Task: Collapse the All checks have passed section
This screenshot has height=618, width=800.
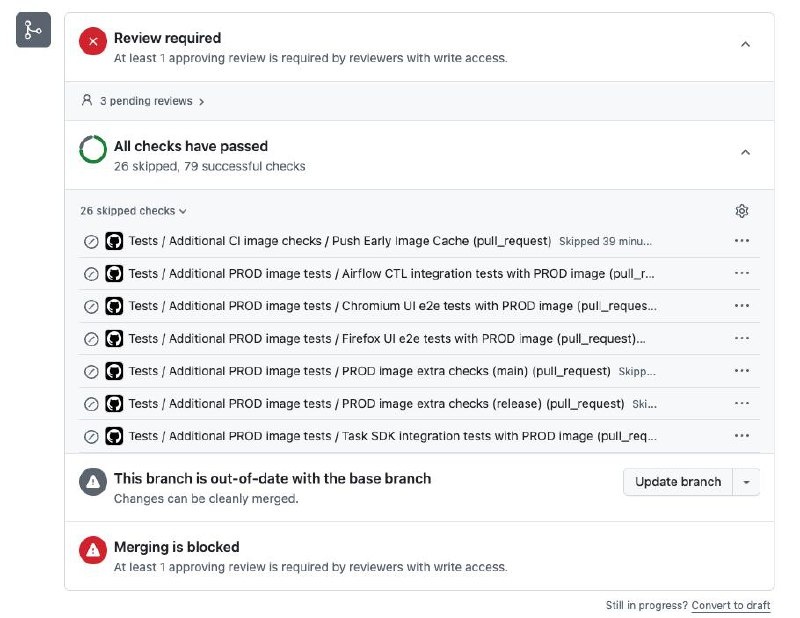Action: click(745, 153)
